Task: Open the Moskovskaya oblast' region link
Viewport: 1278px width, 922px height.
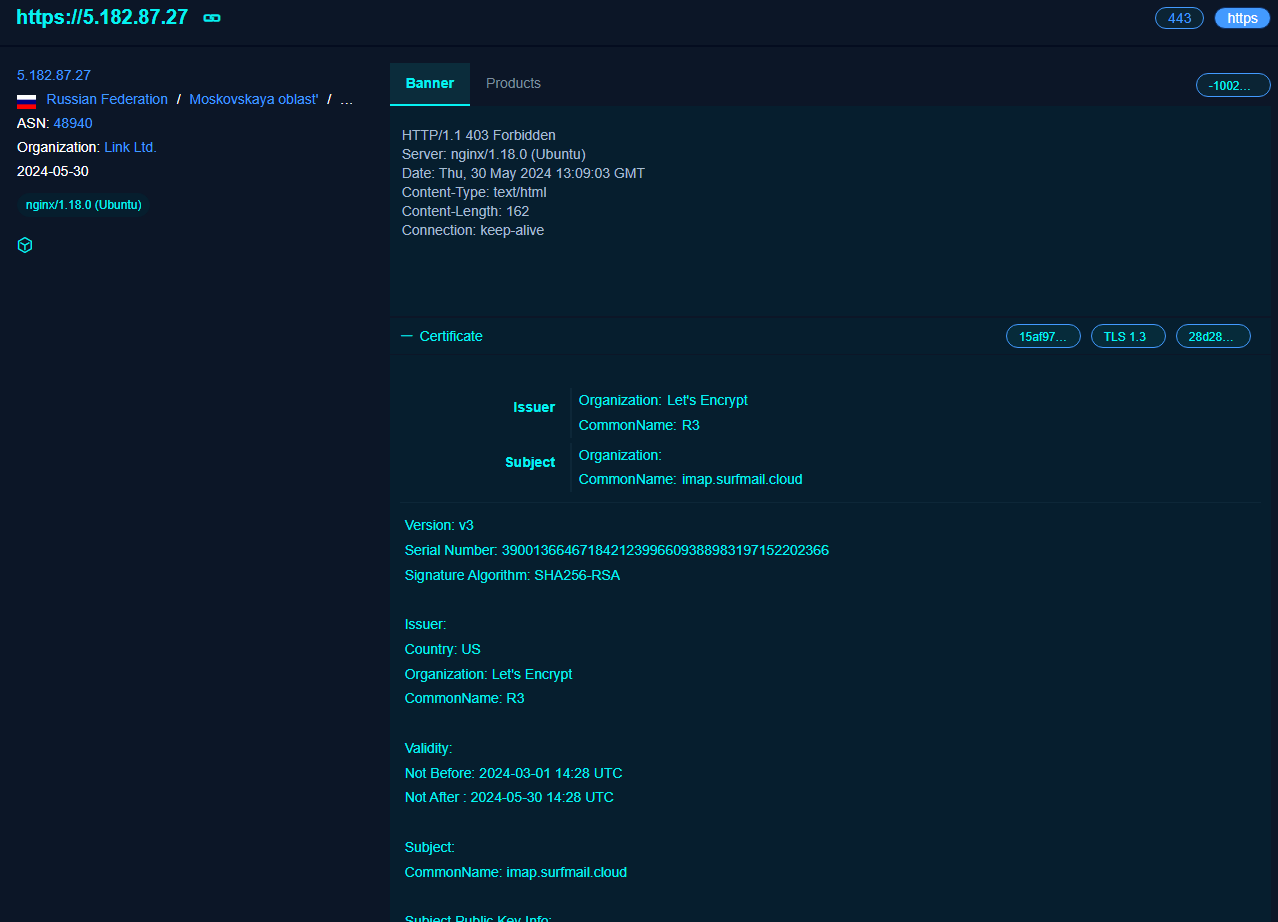Action: click(253, 99)
